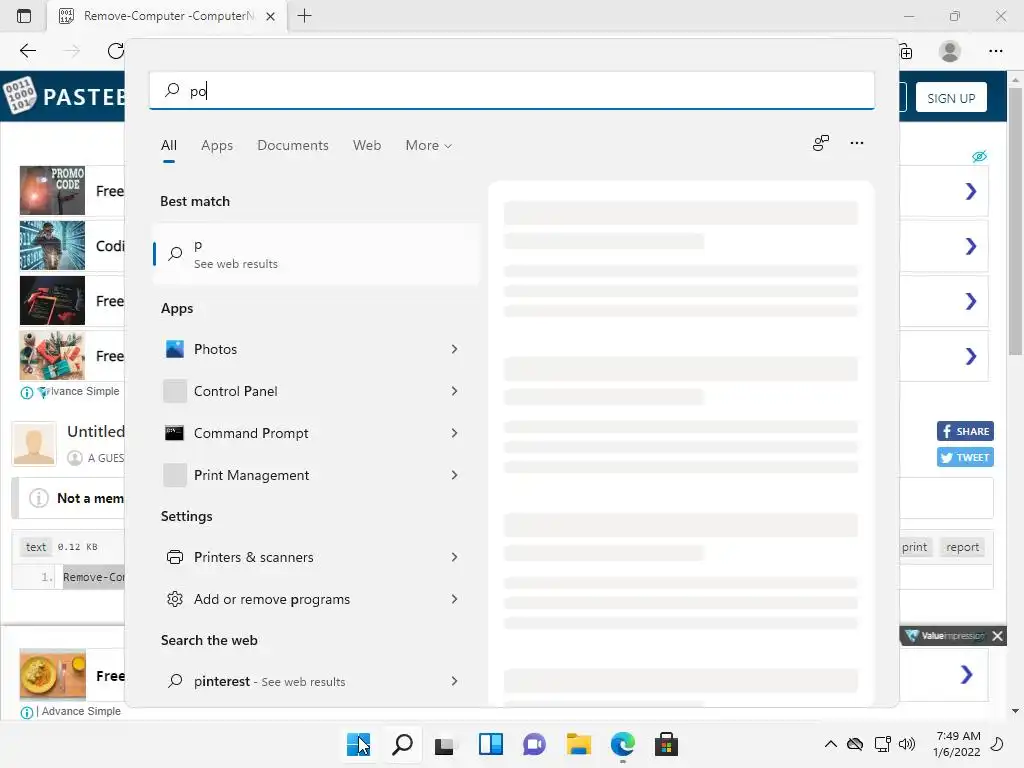Expand Add or remove programs arrow

click(x=455, y=599)
